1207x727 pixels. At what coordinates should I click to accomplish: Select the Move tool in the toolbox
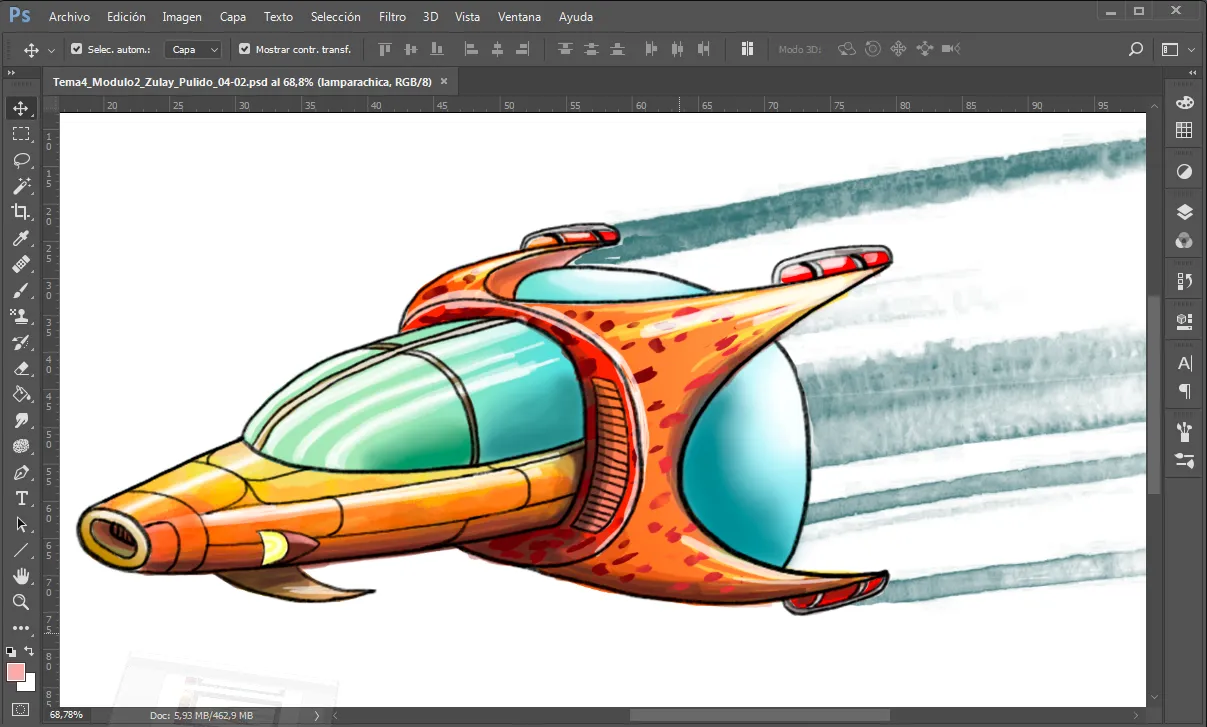[20, 108]
